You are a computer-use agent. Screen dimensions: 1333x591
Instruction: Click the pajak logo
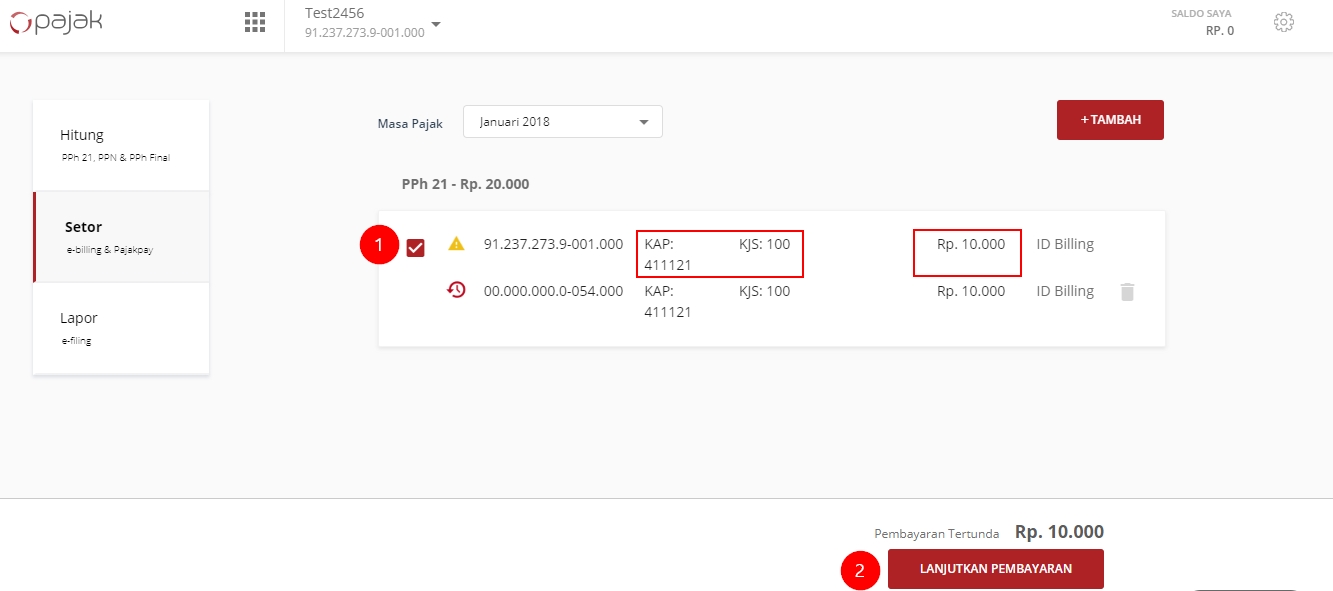coord(56,22)
